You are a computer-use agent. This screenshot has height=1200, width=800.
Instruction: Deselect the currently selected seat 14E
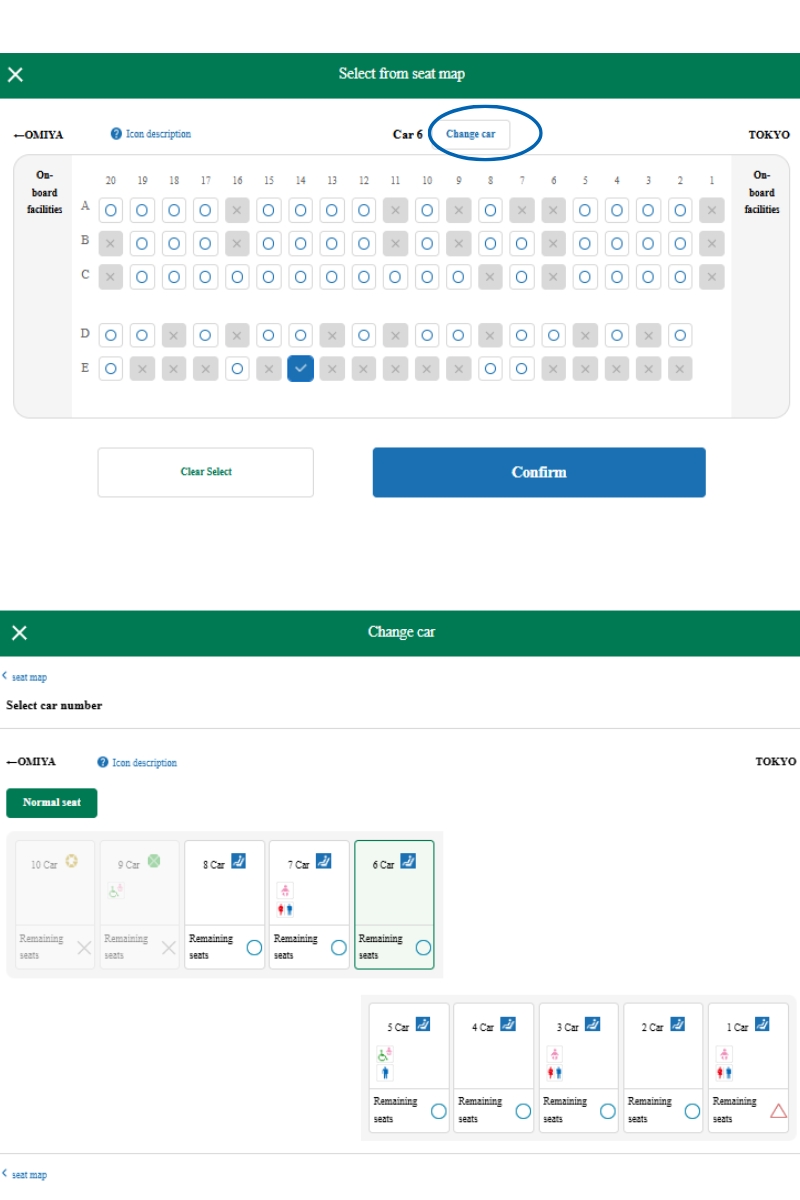tap(300, 366)
